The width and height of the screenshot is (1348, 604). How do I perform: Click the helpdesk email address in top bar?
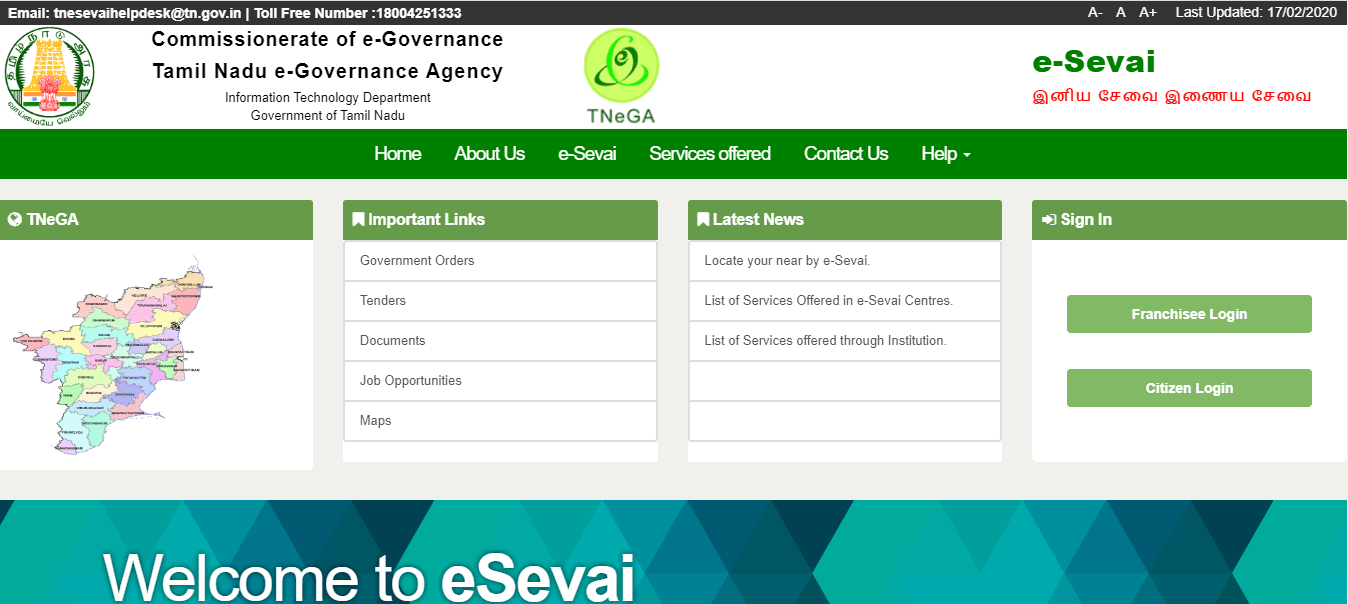point(146,13)
